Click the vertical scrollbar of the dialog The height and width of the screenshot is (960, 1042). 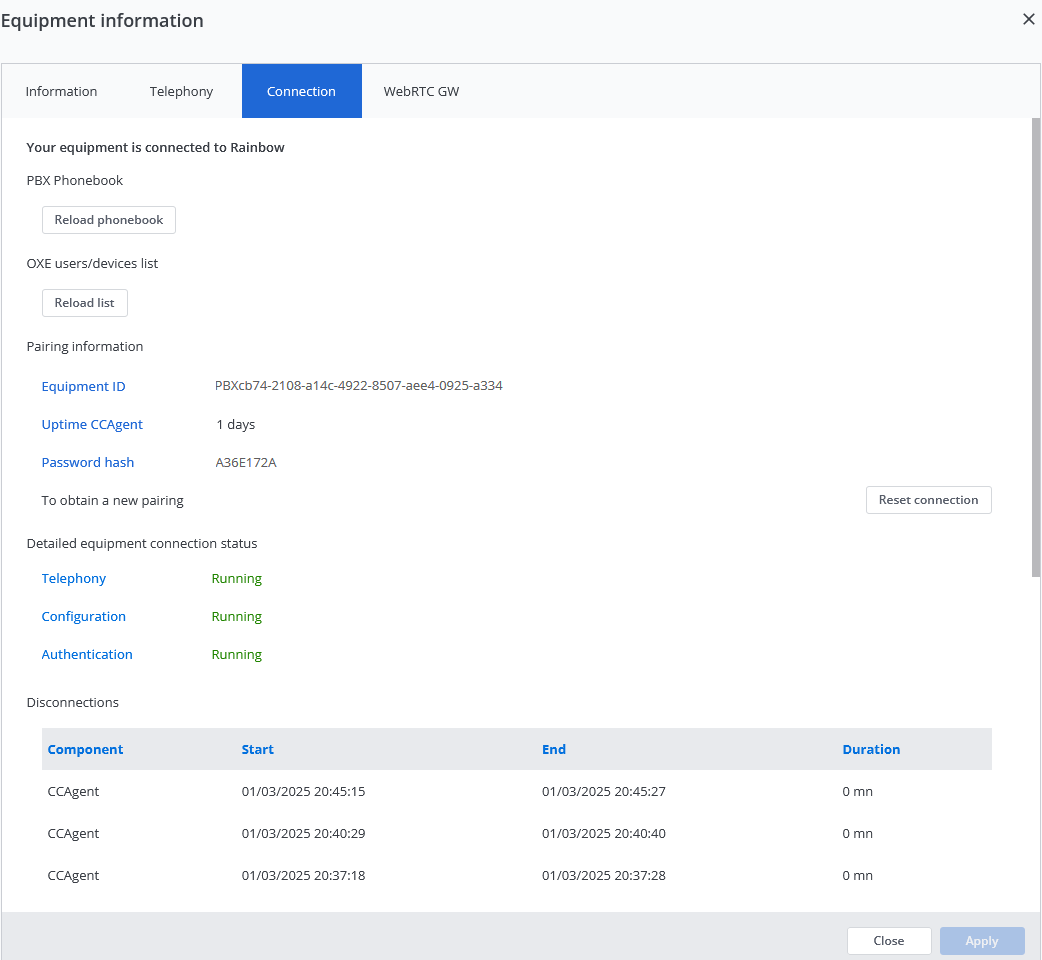pos(1036,347)
